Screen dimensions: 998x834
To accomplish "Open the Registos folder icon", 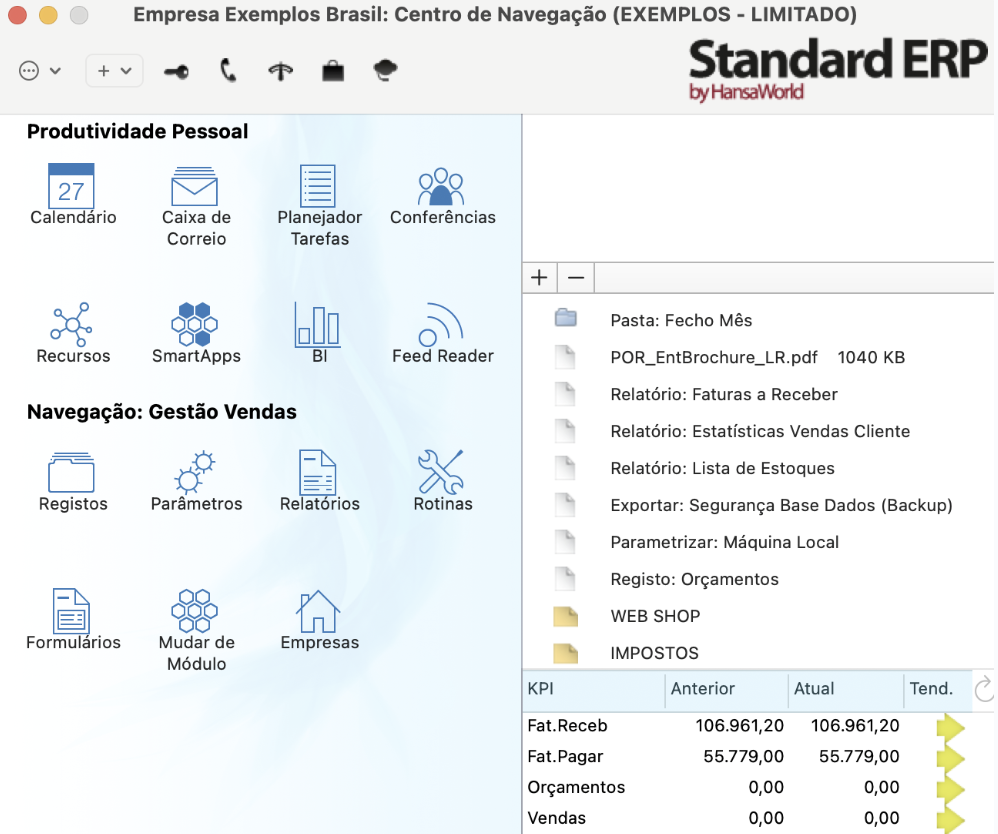I will 72,472.
